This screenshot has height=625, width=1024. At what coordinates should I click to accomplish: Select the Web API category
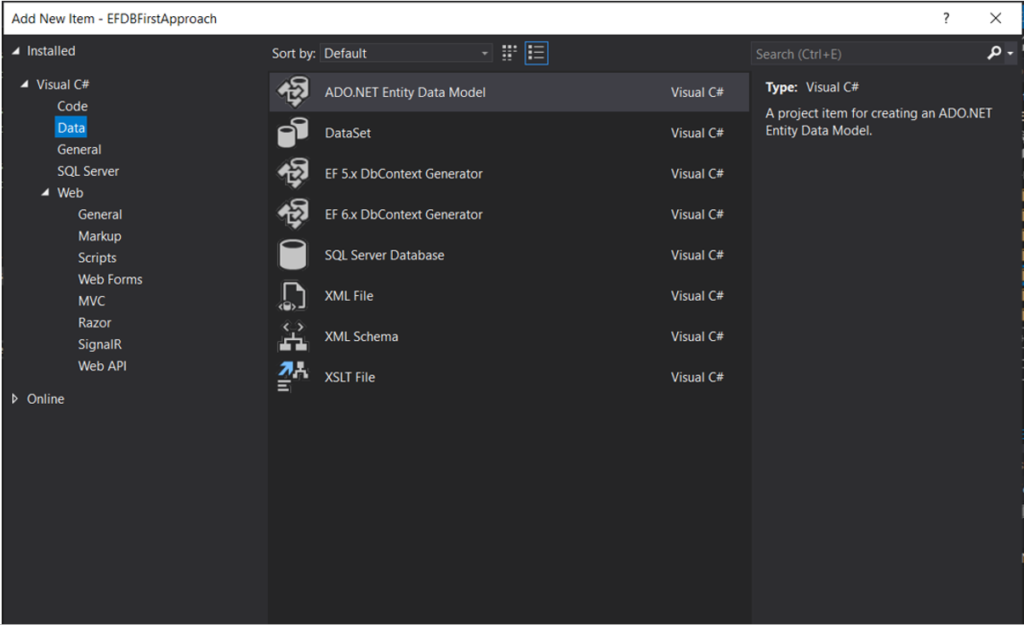[x=103, y=366]
